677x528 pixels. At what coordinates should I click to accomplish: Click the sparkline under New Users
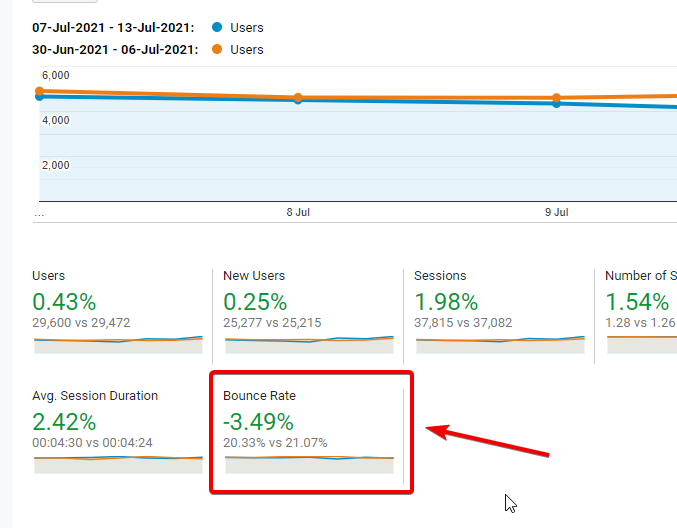(x=309, y=345)
